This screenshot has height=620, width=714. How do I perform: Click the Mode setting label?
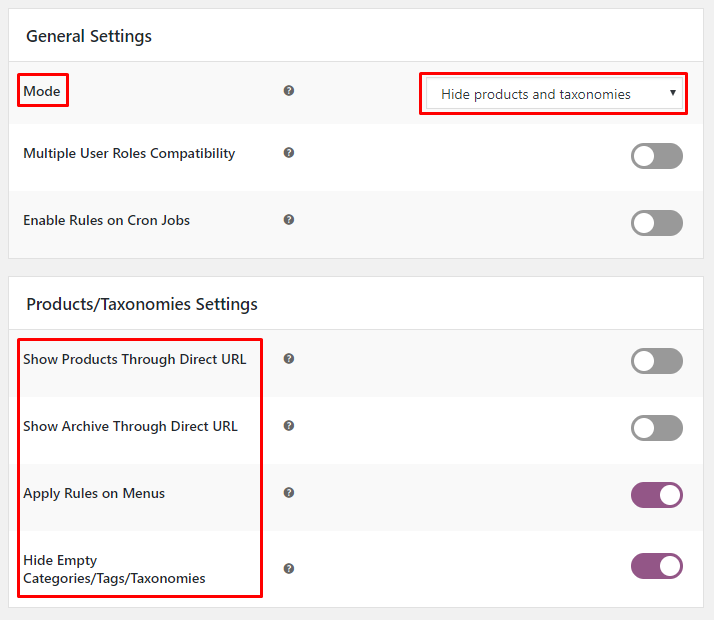[x=42, y=91]
